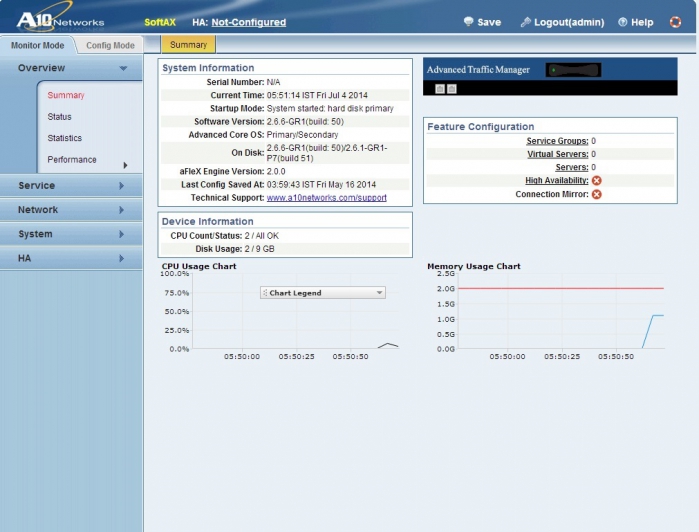Click the Chart Legend drag handle
The image size is (699, 532).
(x=265, y=293)
